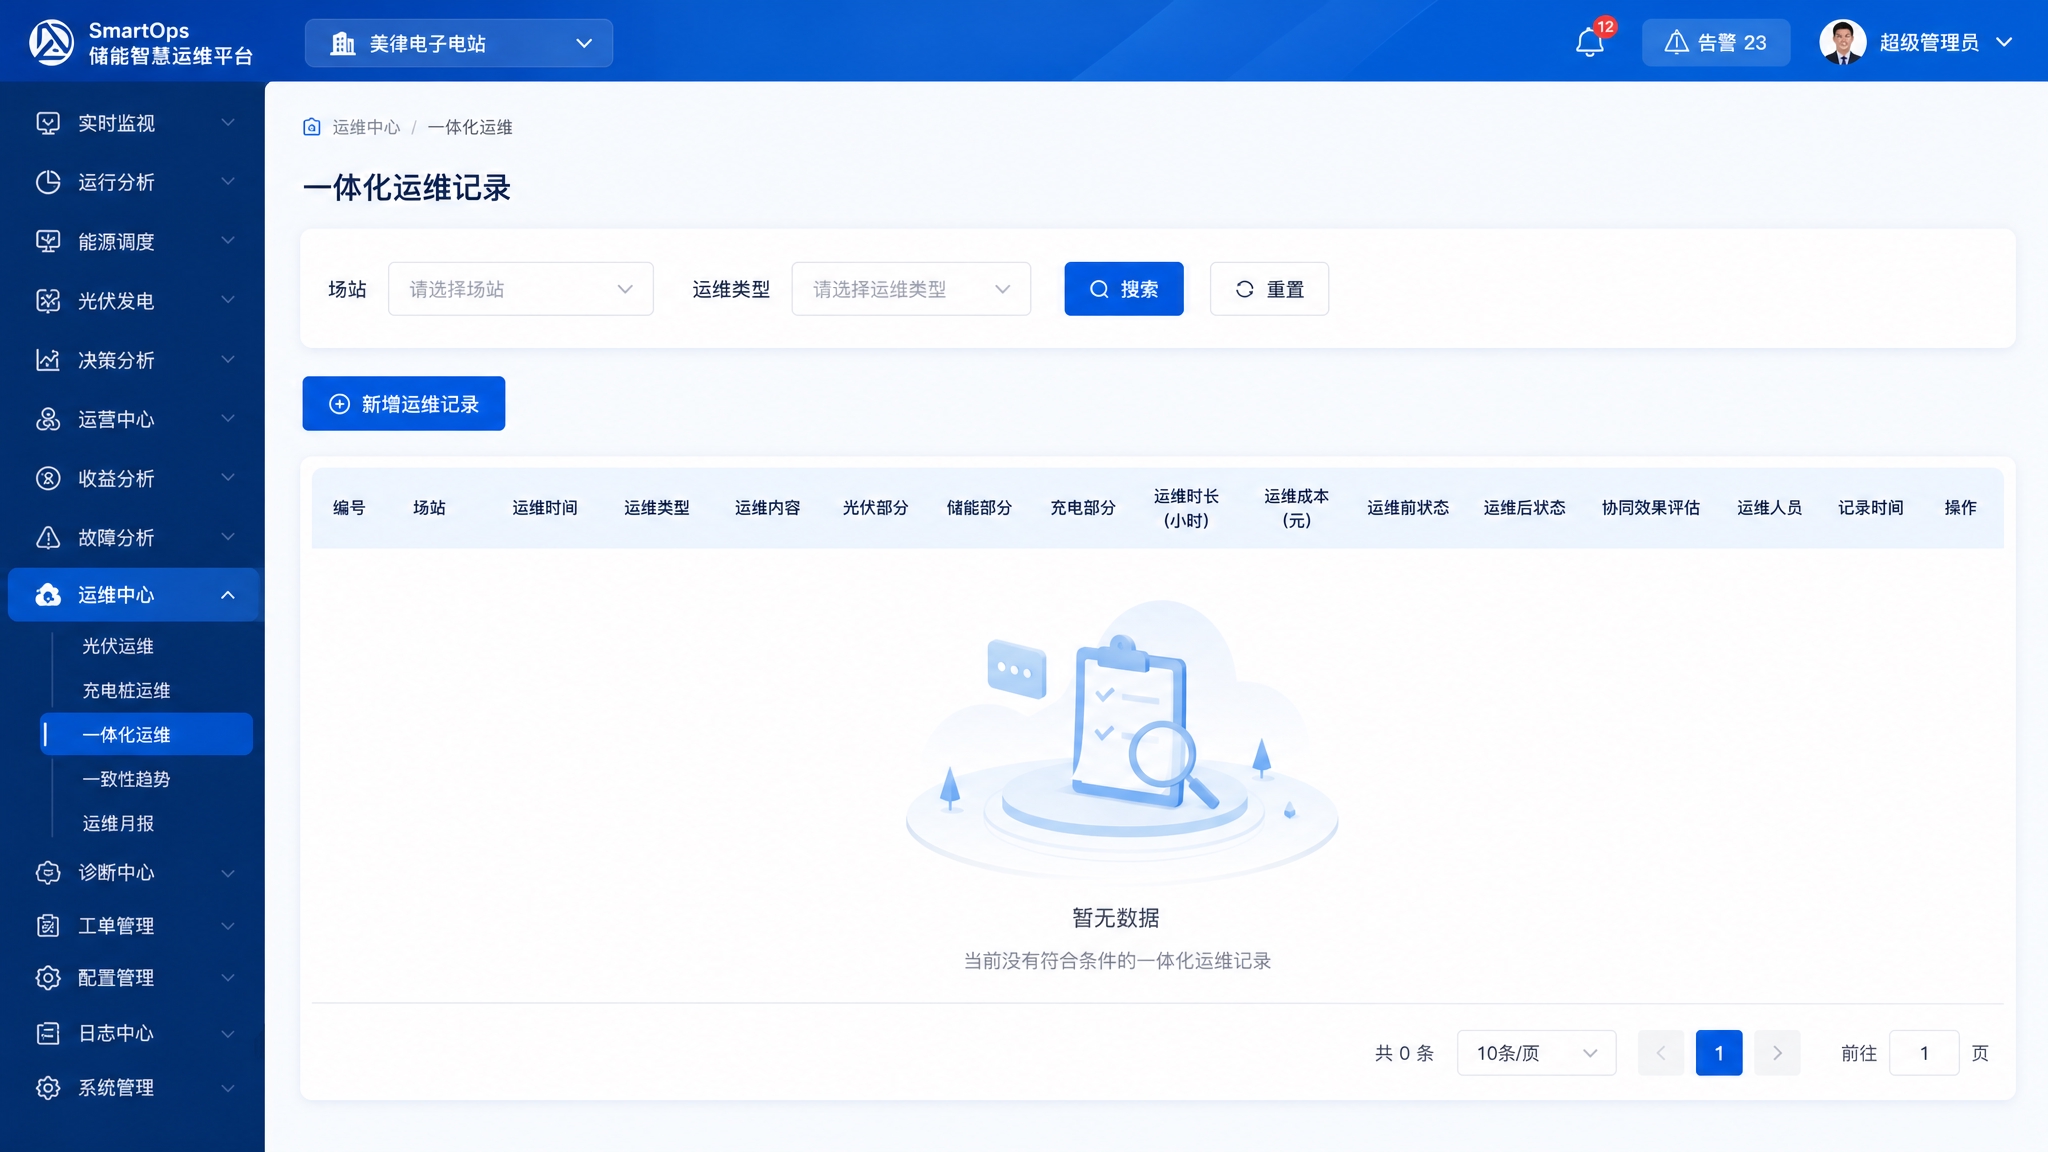Click the 故障分析 warning icon
The width and height of the screenshot is (2048, 1152).
[48, 537]
